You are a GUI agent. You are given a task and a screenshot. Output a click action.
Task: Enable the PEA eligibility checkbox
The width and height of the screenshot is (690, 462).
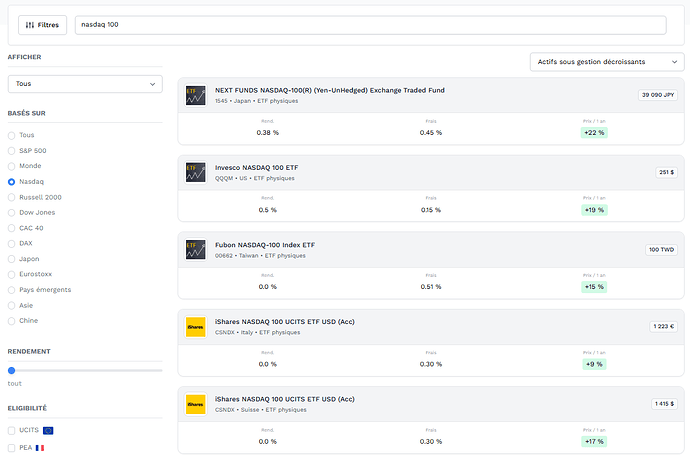(11, 448)
